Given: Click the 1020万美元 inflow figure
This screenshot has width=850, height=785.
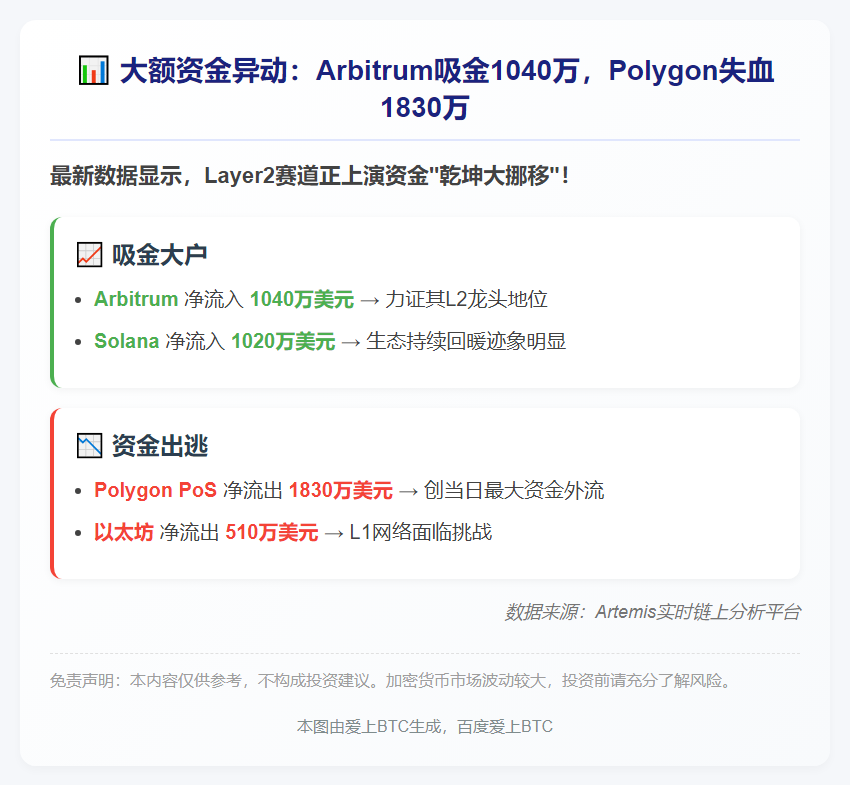Looking at the screenshot, I should point(283,342).
